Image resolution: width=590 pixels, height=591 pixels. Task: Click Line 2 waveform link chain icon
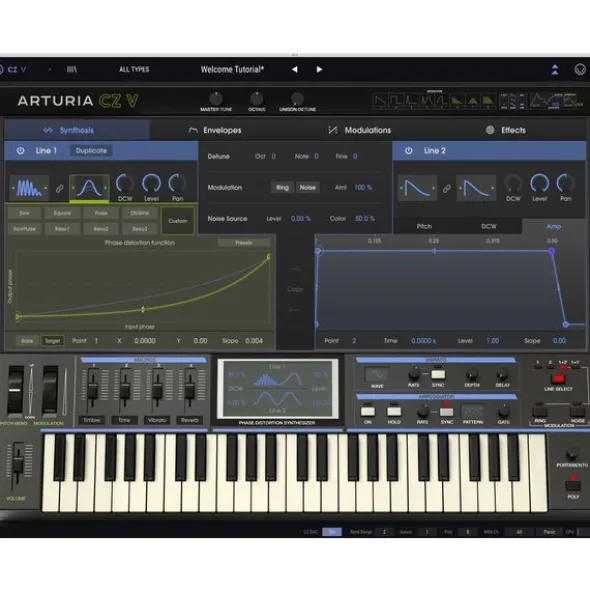coord(447,188)
